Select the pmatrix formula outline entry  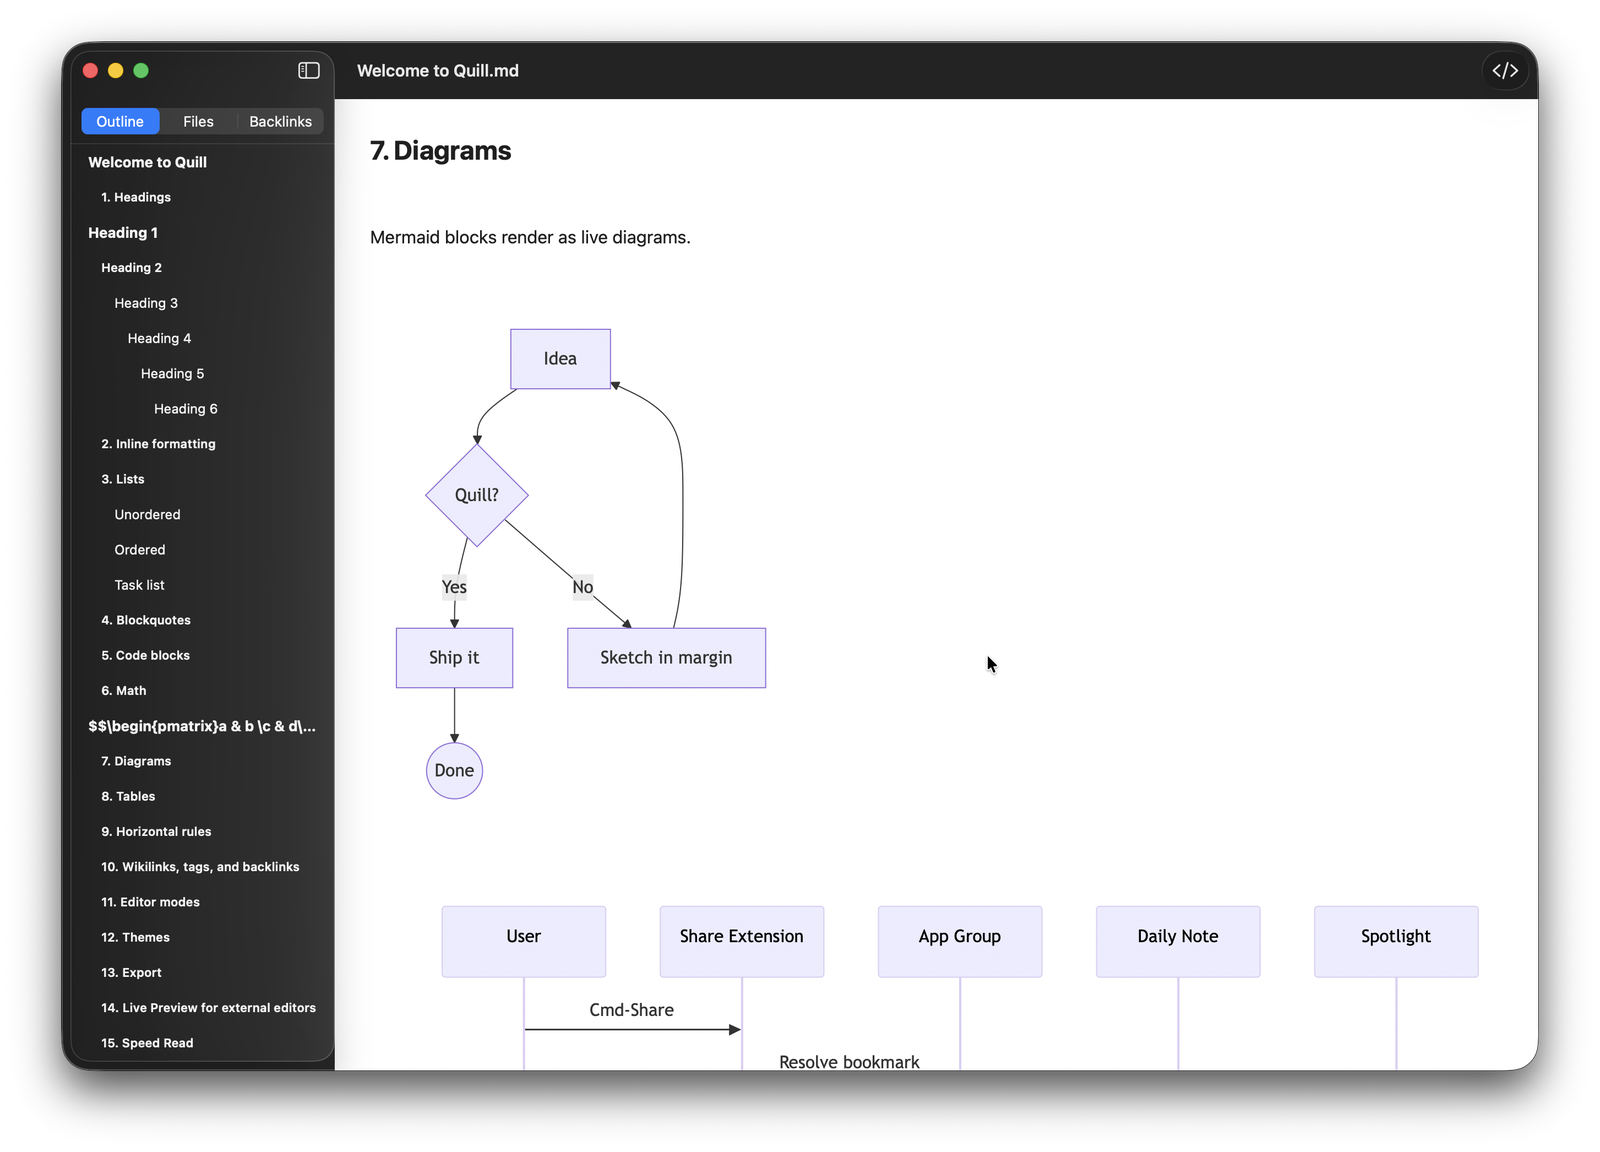pyautogui.click(x=202, y=726)
